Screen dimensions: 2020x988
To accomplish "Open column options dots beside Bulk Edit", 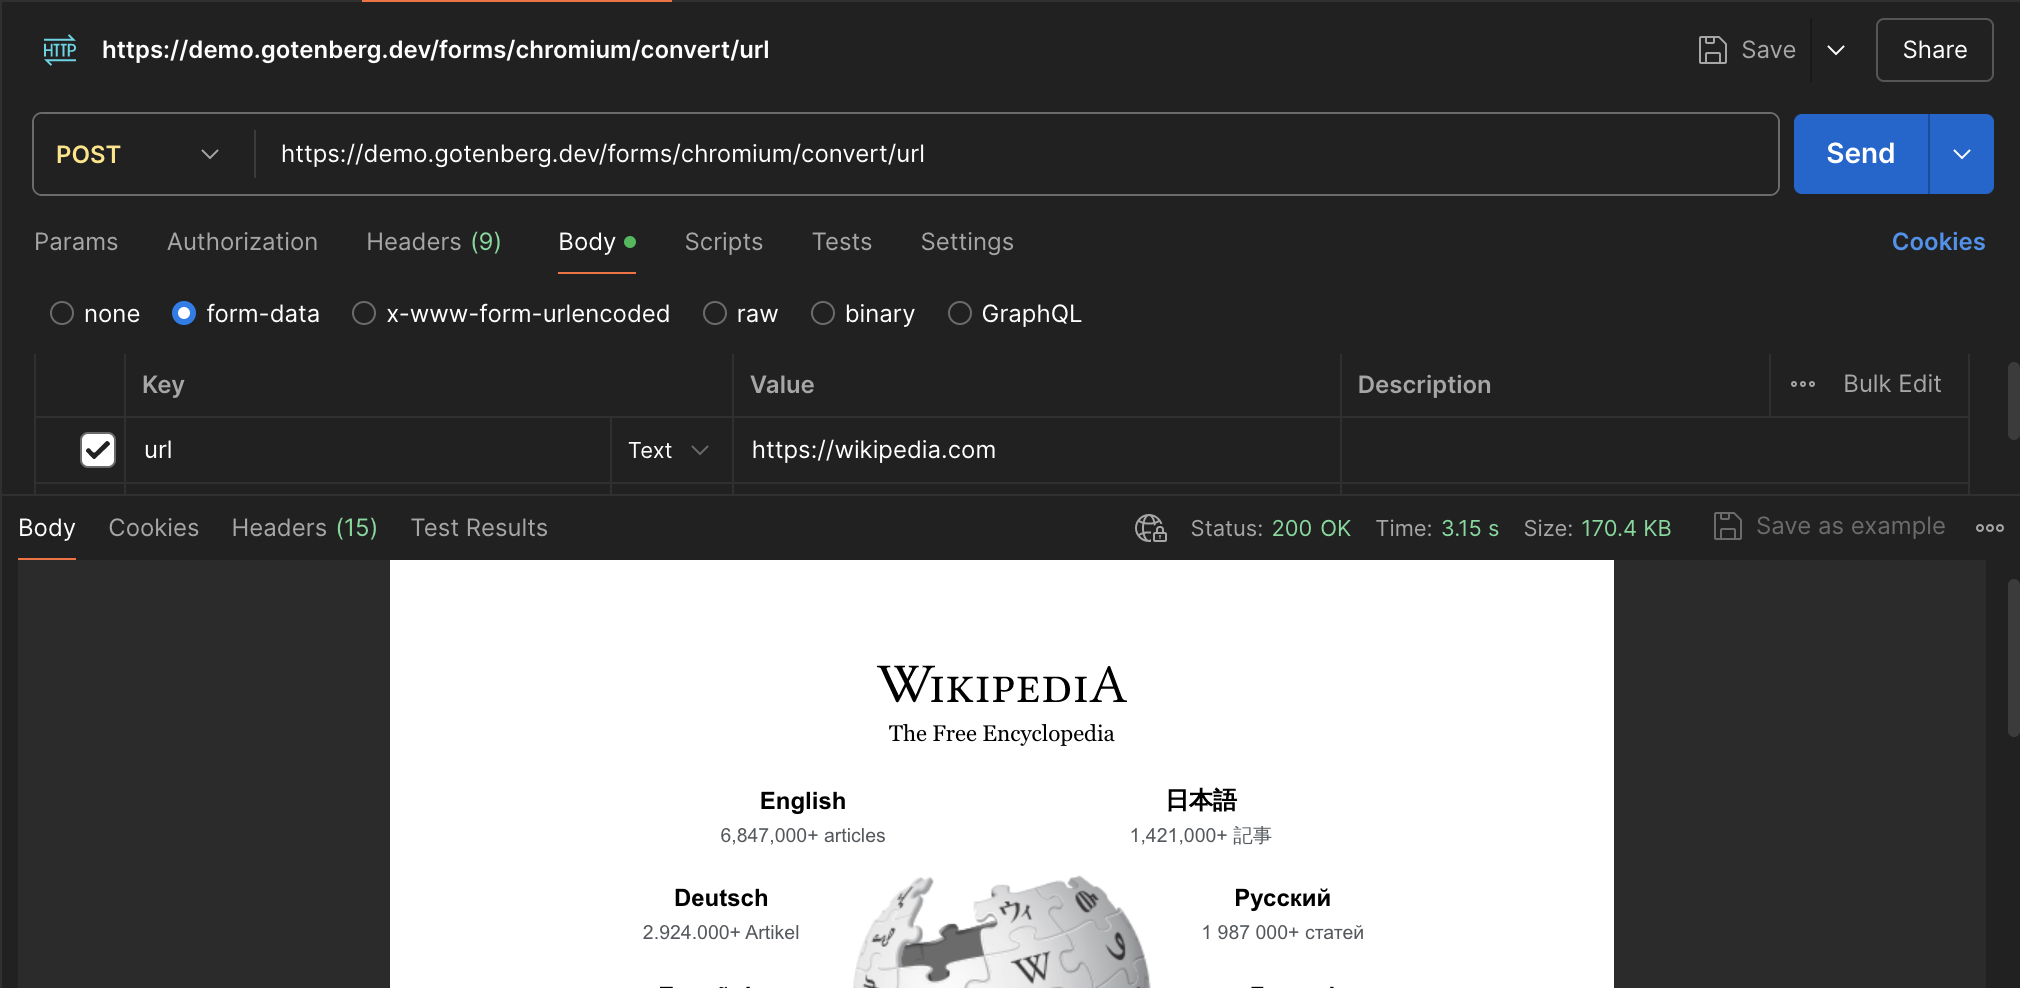I will (1802, 385).
